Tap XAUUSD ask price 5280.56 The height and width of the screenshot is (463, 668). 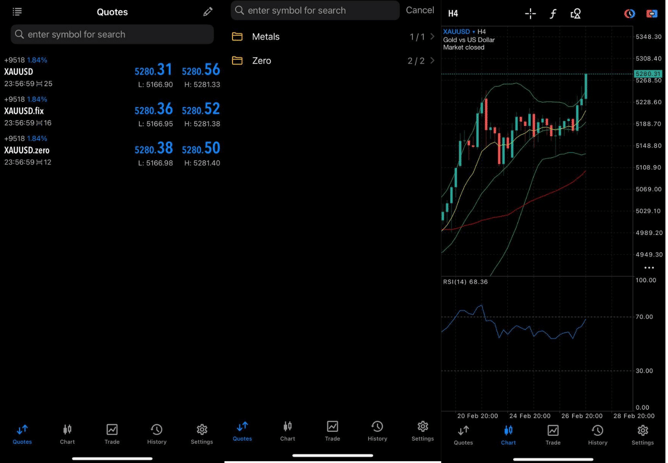pos(201,70)
